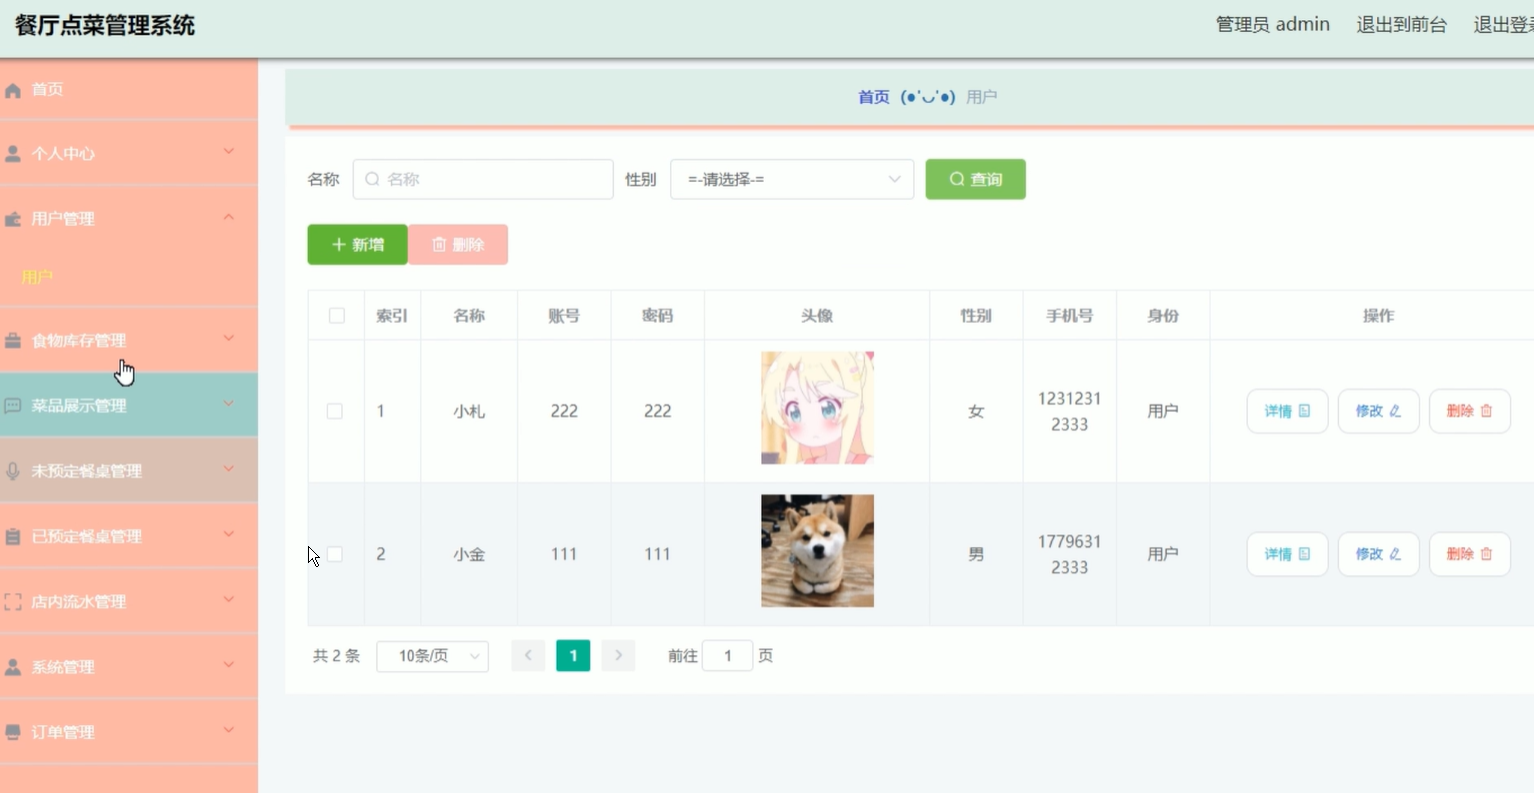Click the scan-frame icon beside 店内流水管理
Image resolution: width=1534 pixels, height=793 pixels.
(x=13, y=602)
